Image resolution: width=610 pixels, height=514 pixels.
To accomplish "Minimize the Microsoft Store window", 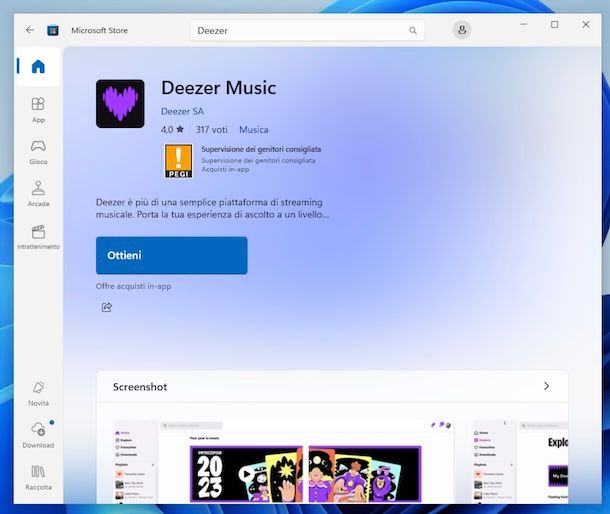I will (x=524, y=25).
